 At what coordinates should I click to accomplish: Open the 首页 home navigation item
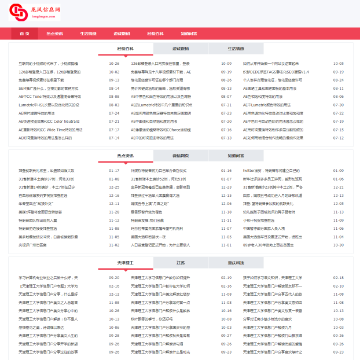click(x=24, y=34)
